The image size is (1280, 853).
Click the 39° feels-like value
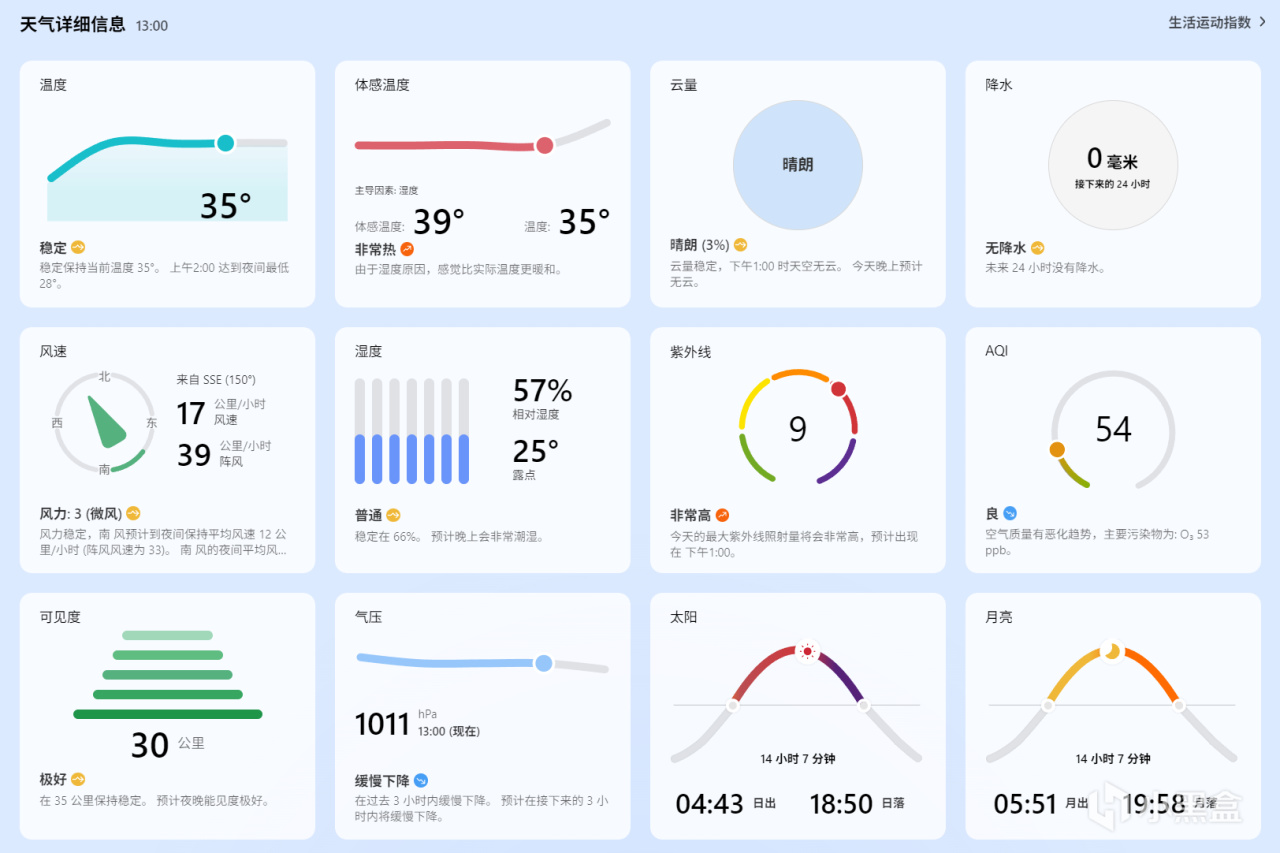tap(439, 222)
